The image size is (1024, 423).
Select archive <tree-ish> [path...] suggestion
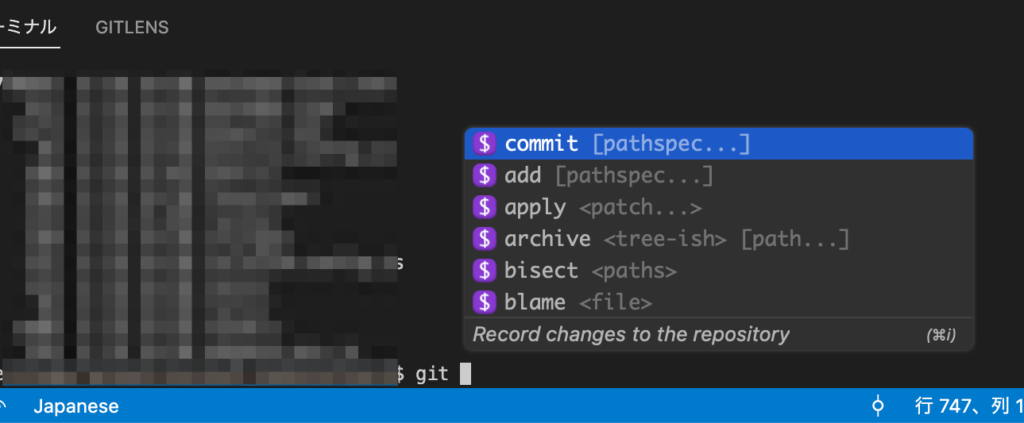point(718,239)
